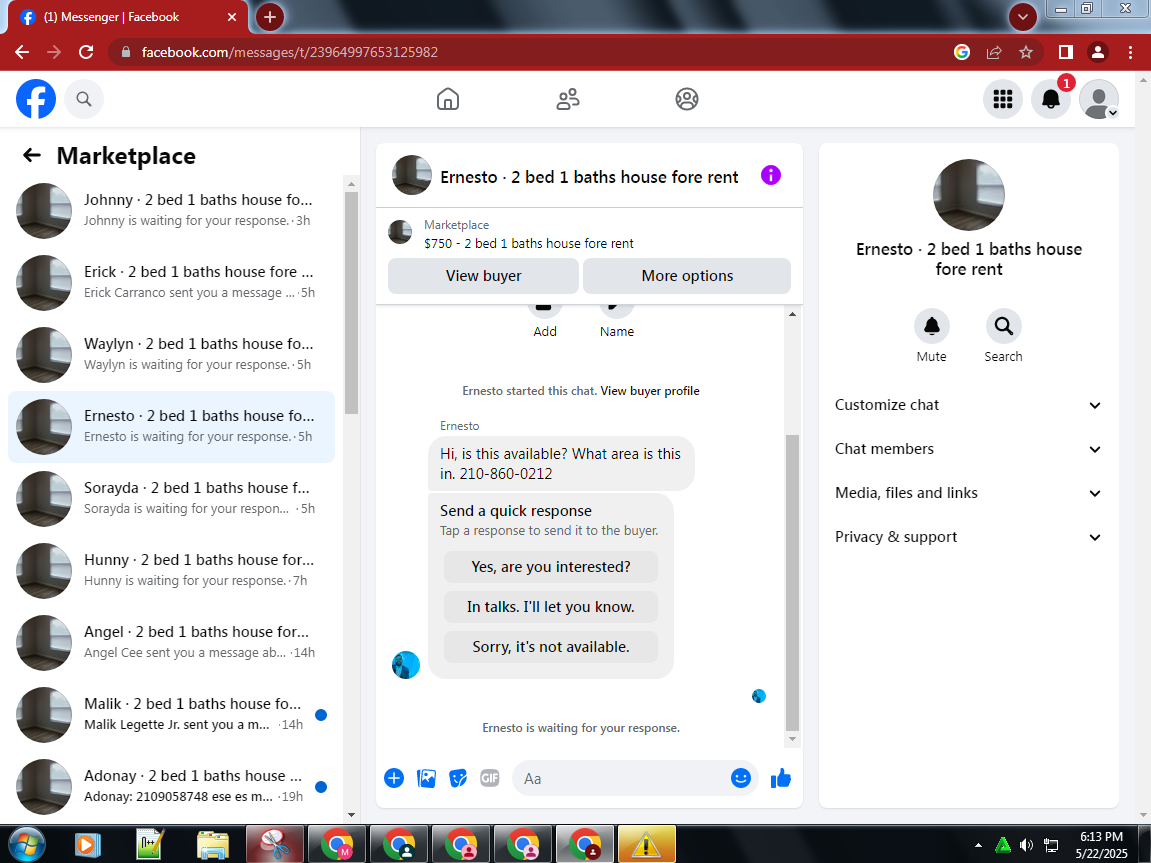Reload the page with browser refresh icon

86,52
